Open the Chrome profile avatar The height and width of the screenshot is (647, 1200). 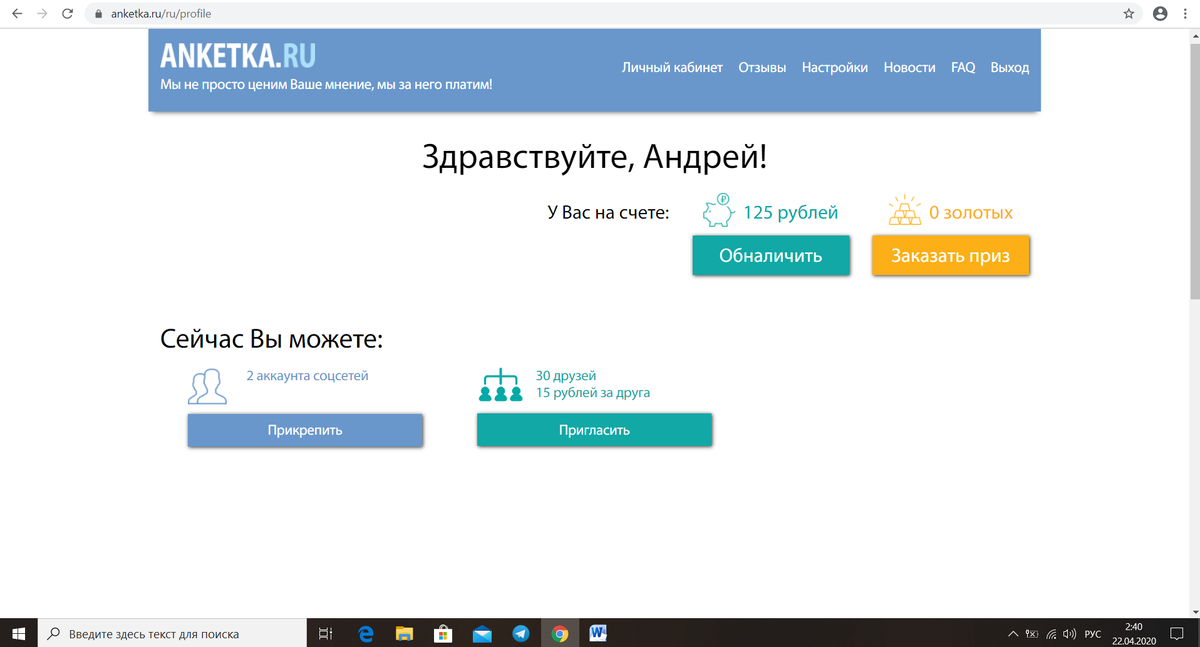(1160, 14)
